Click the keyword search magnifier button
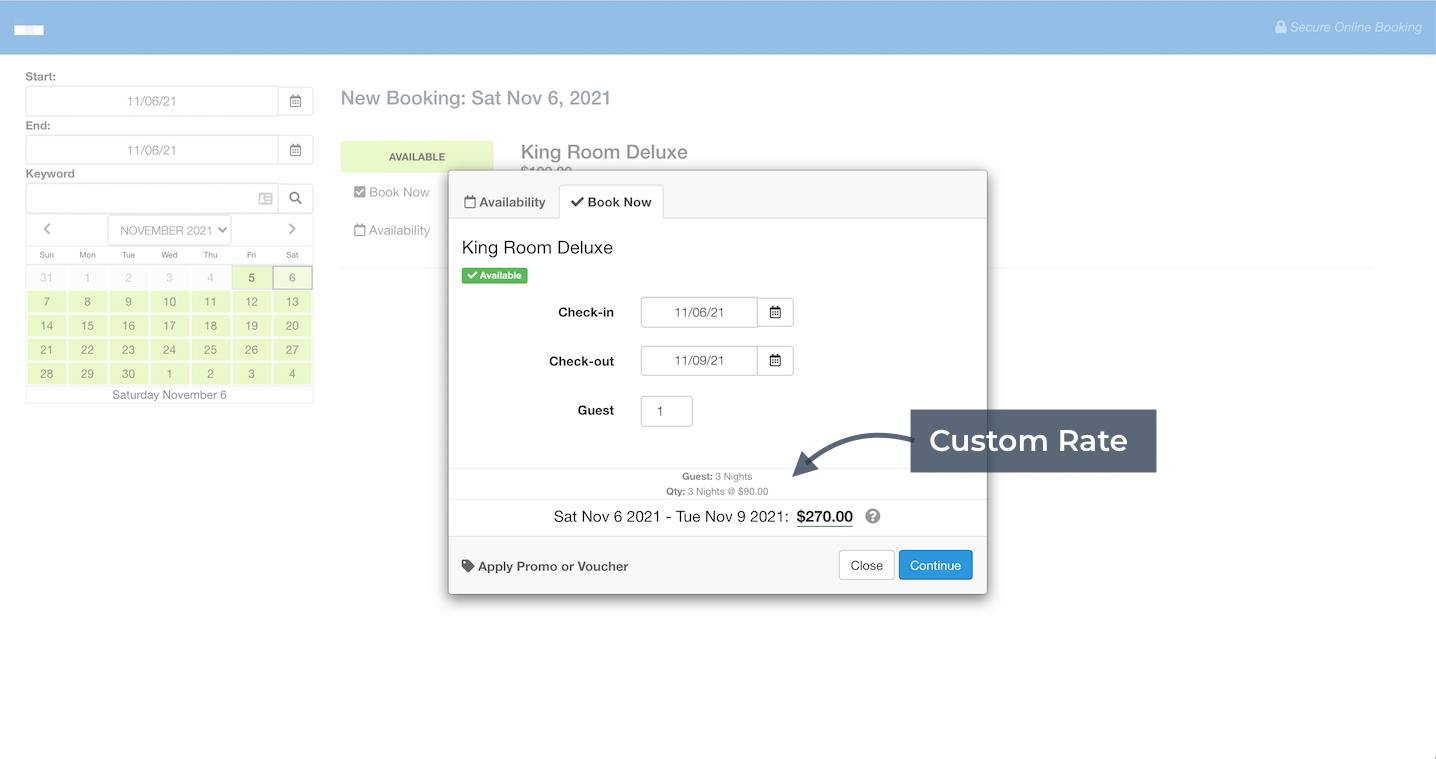1436x759 pixels. point(295,198)
